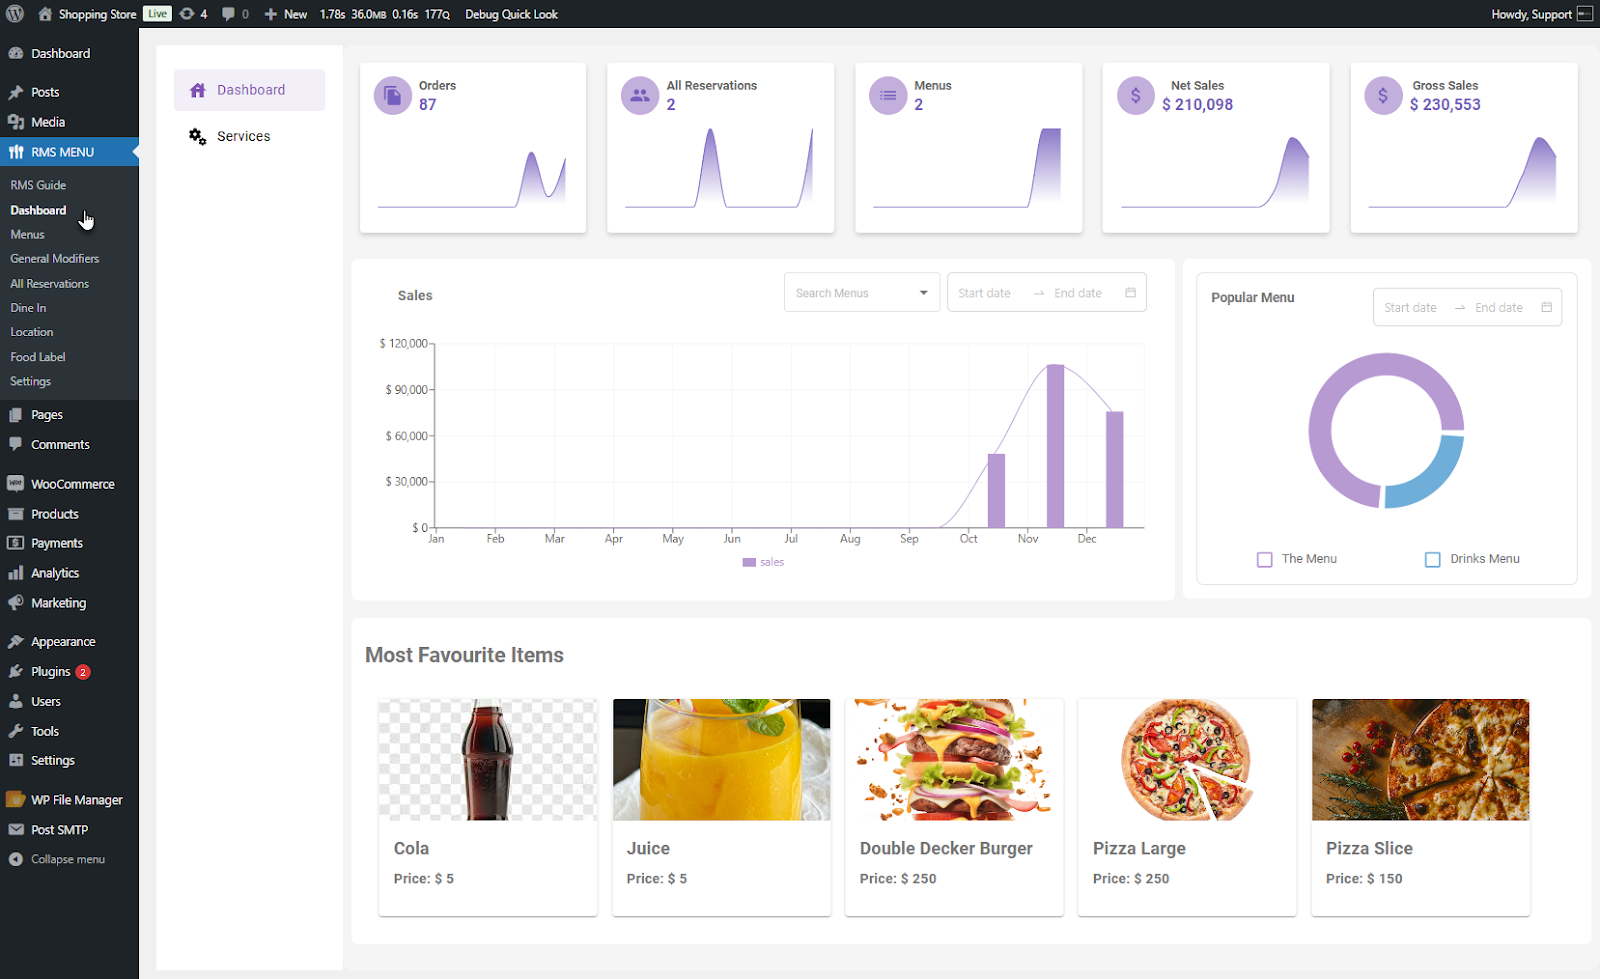The image size is (1600, 979).
Task: Select the Menus list icon
Action: coord(888,95)
